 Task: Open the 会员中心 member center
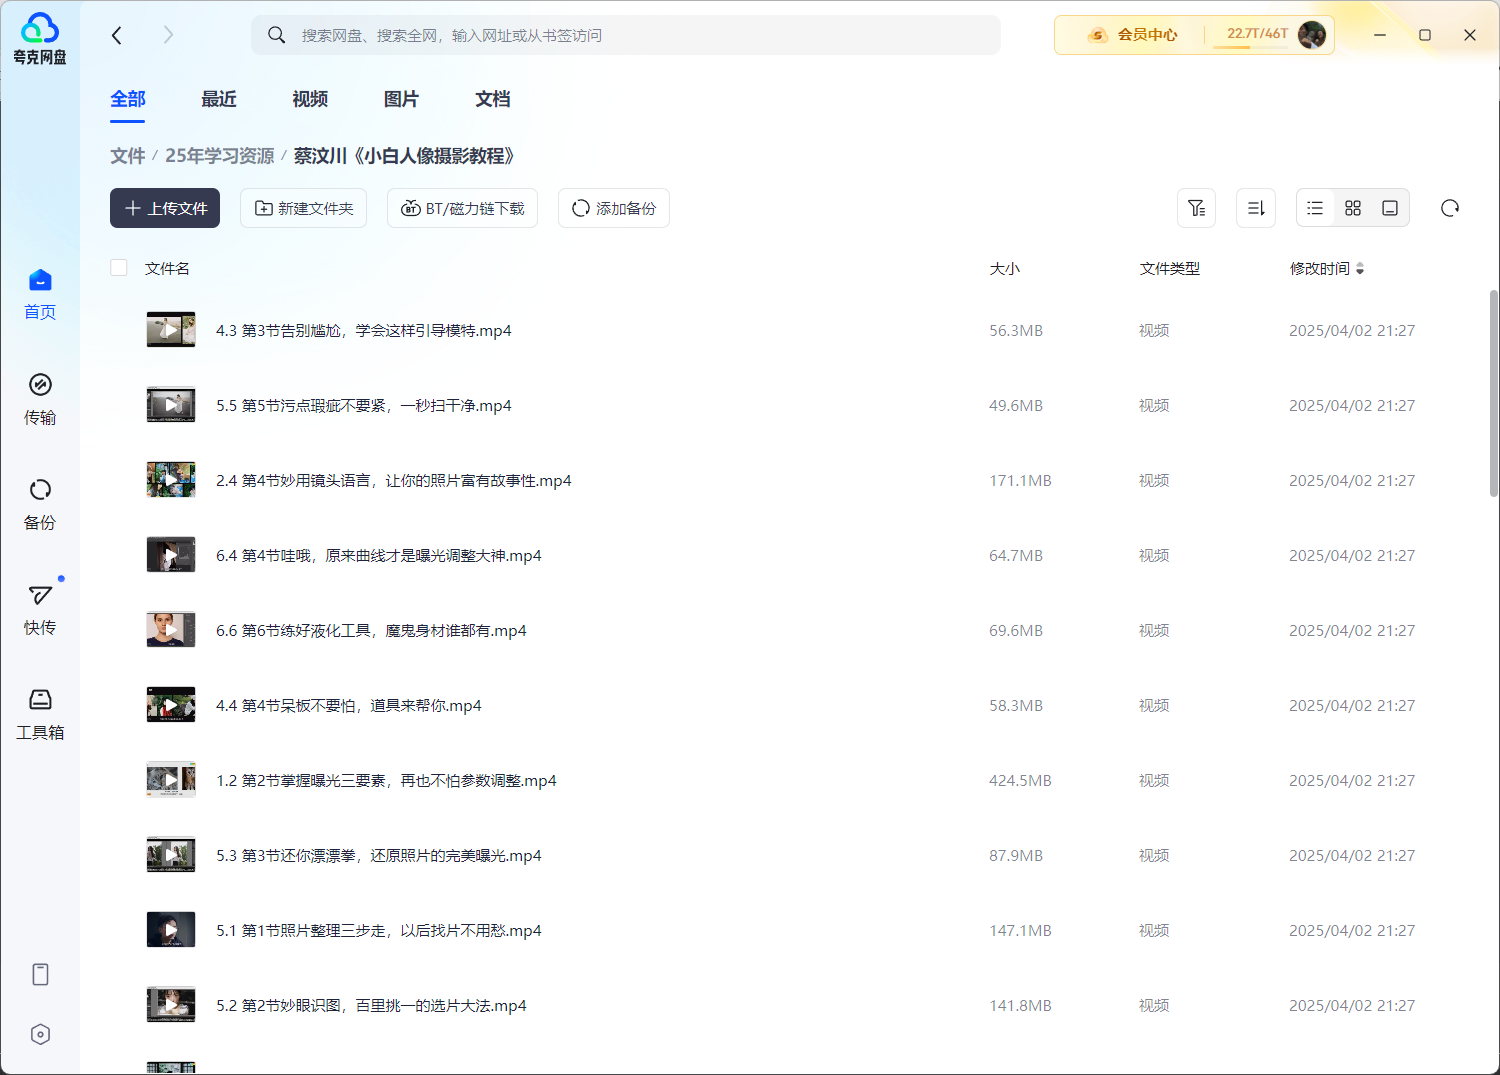pos(1133,35)
